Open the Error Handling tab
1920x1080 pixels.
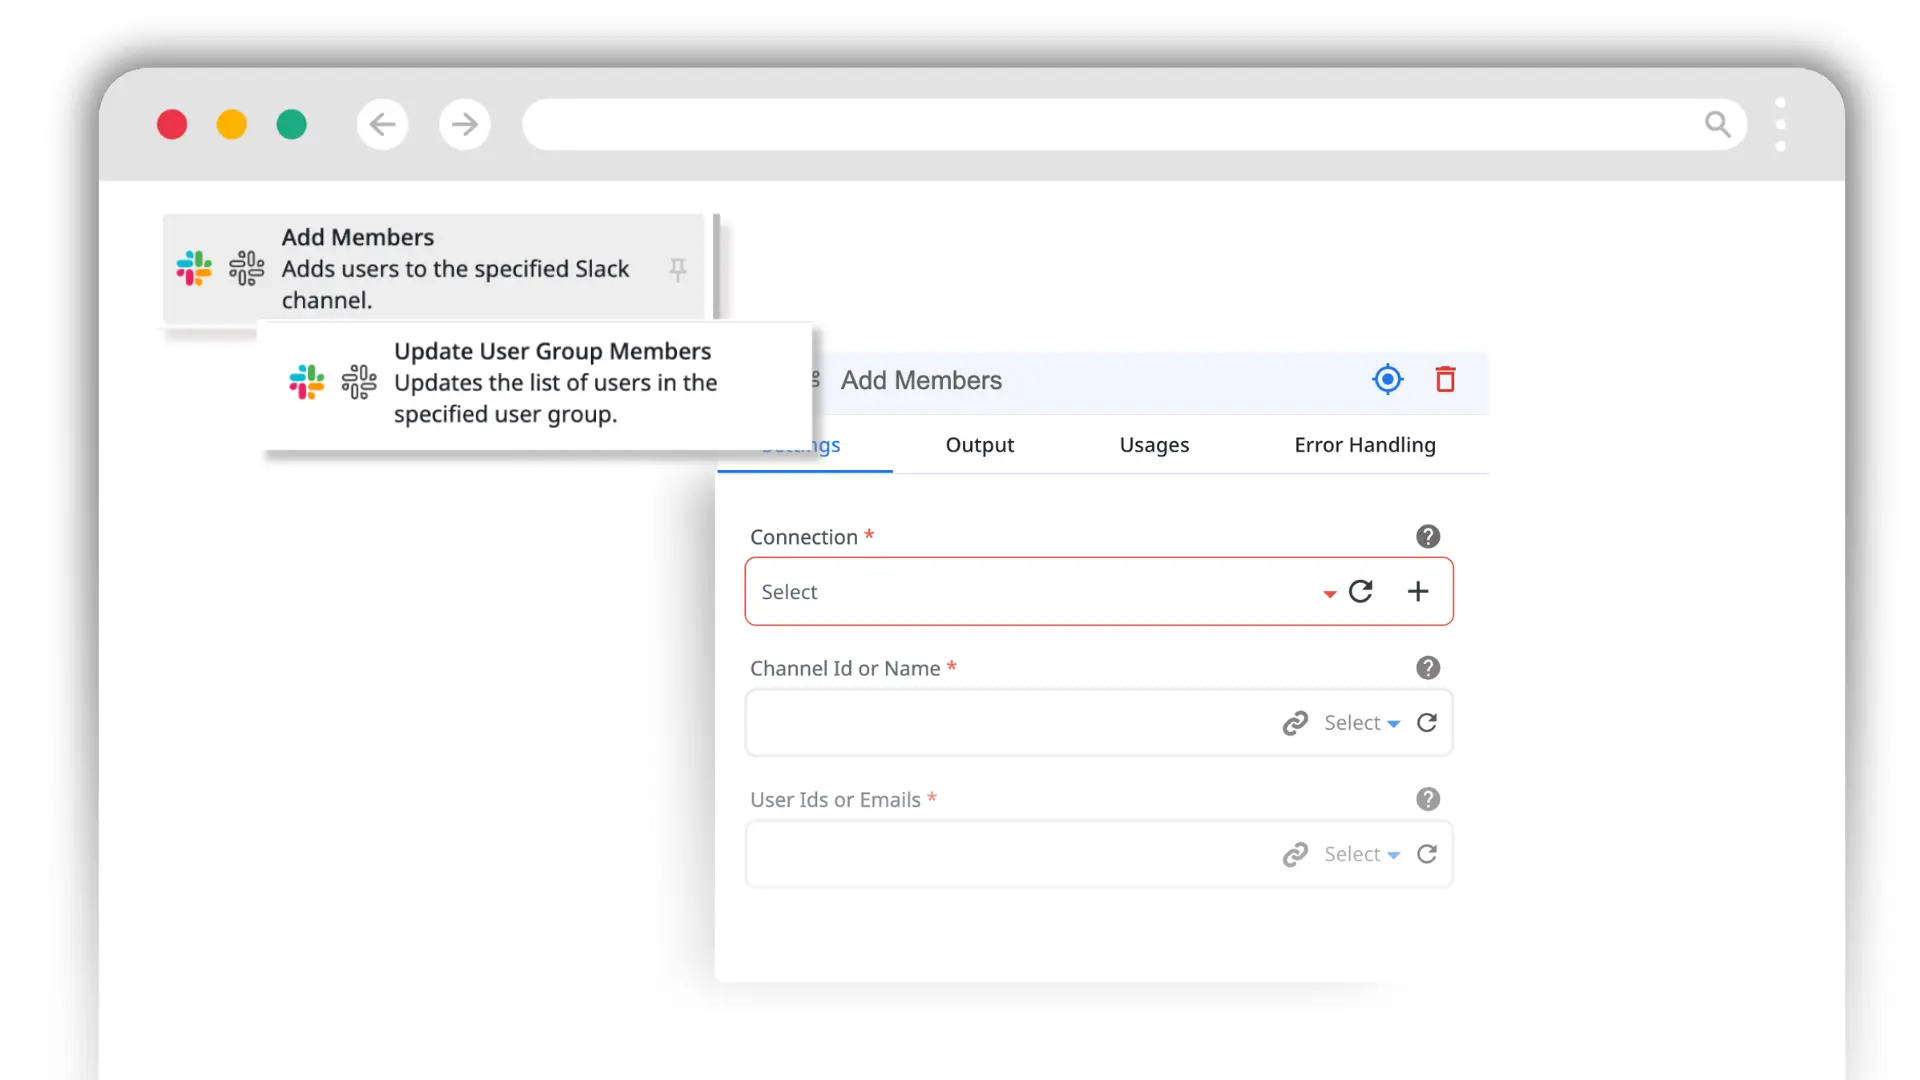tap(1364, 445)
